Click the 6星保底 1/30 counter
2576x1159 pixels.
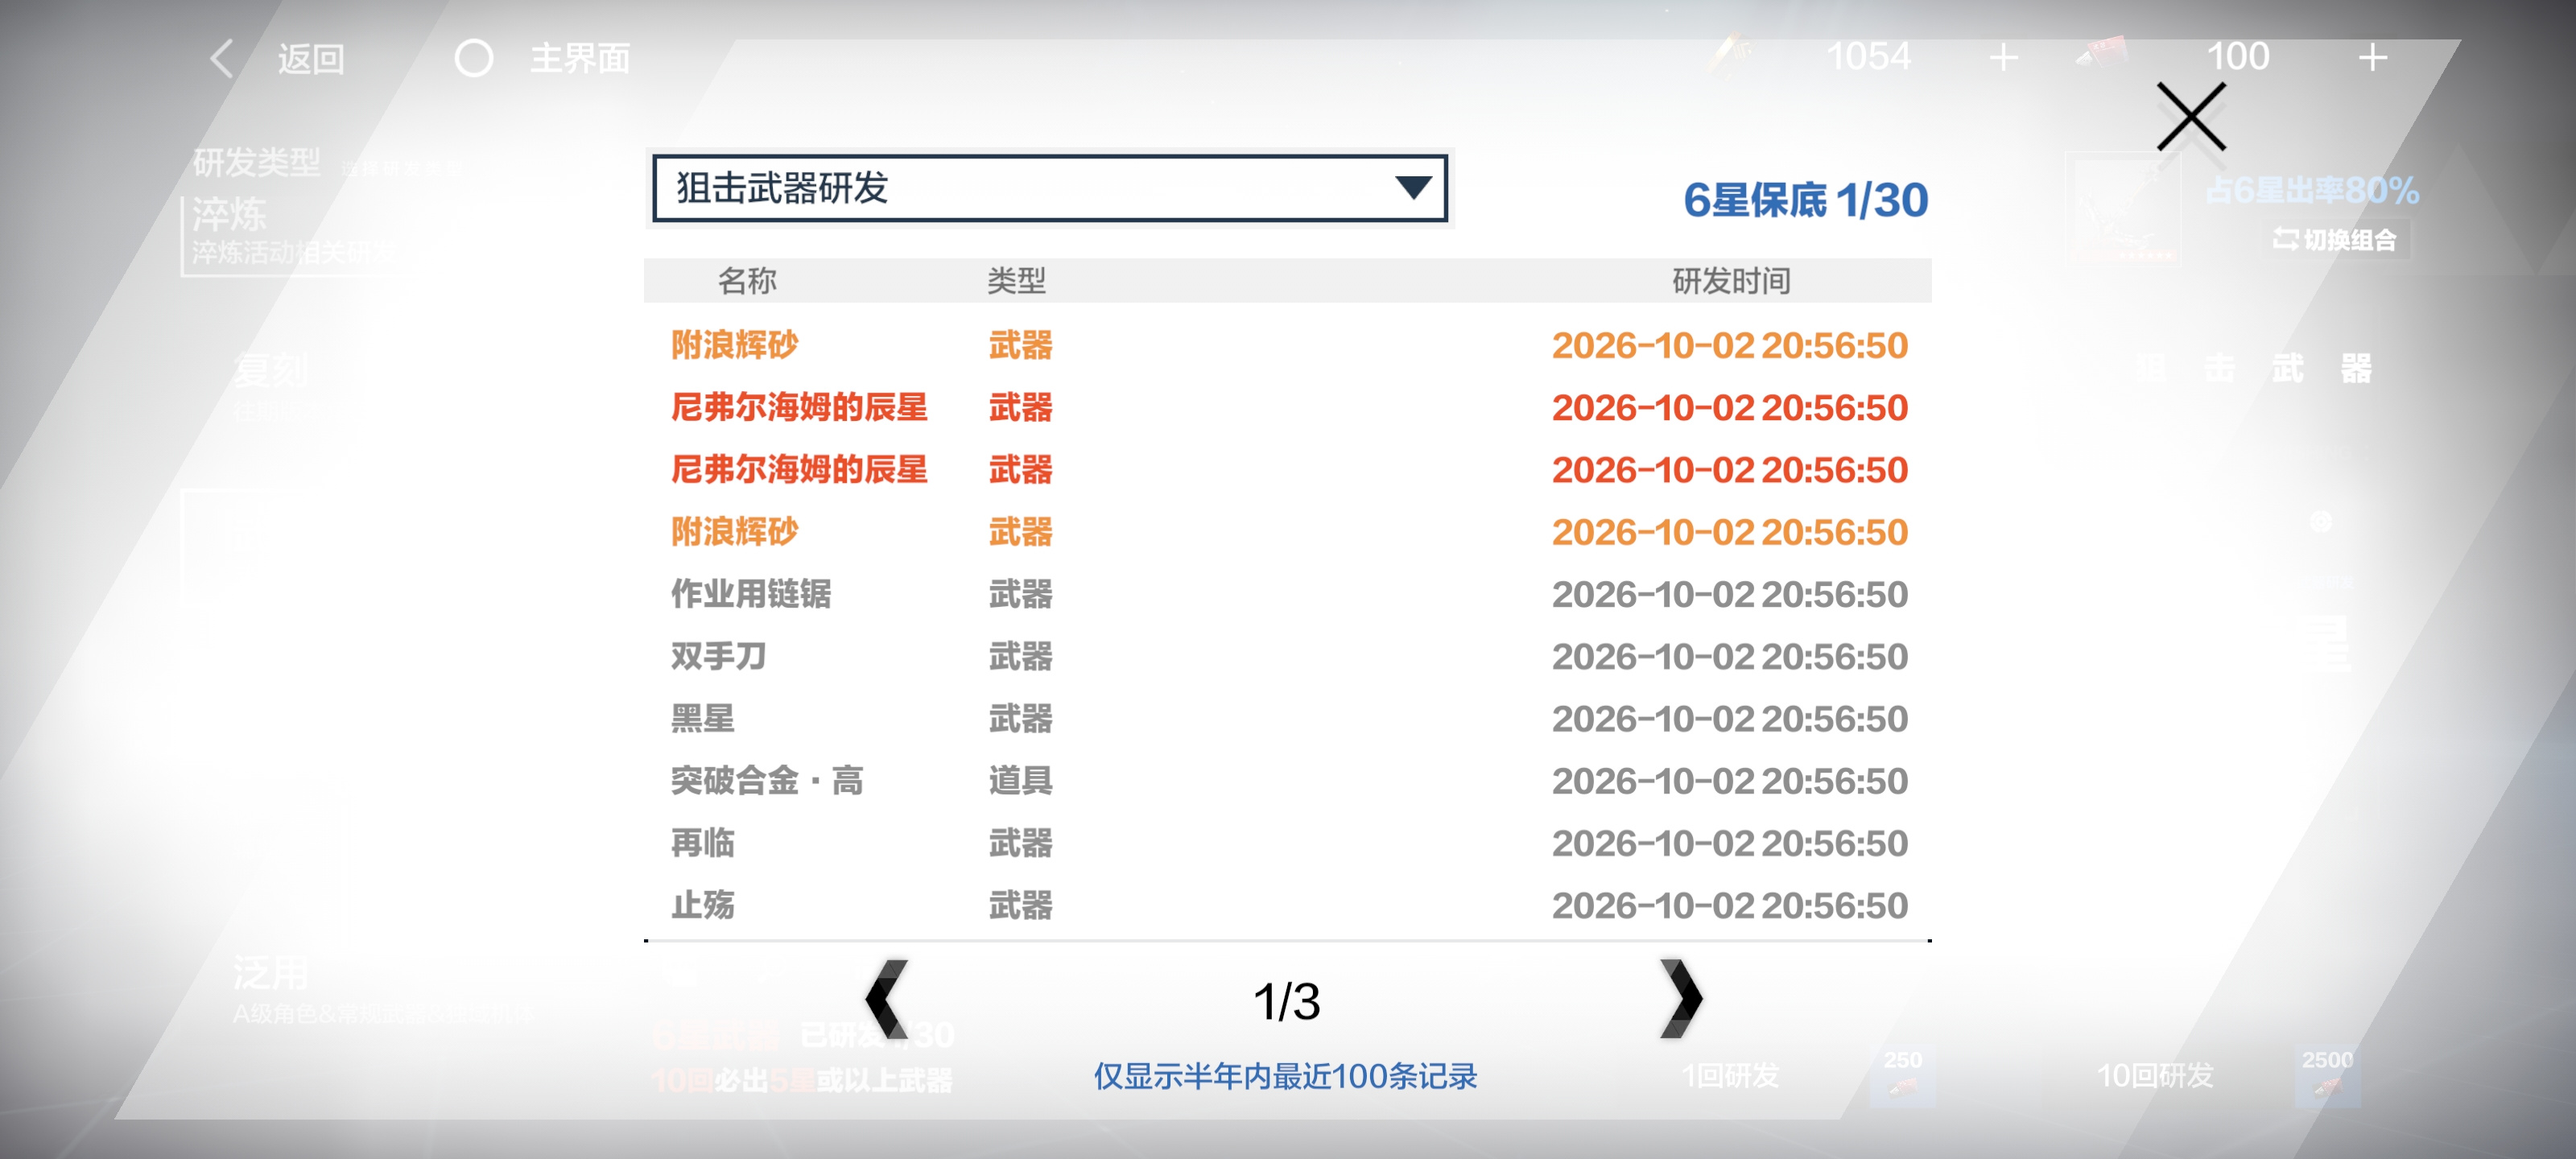[1805, 200]
